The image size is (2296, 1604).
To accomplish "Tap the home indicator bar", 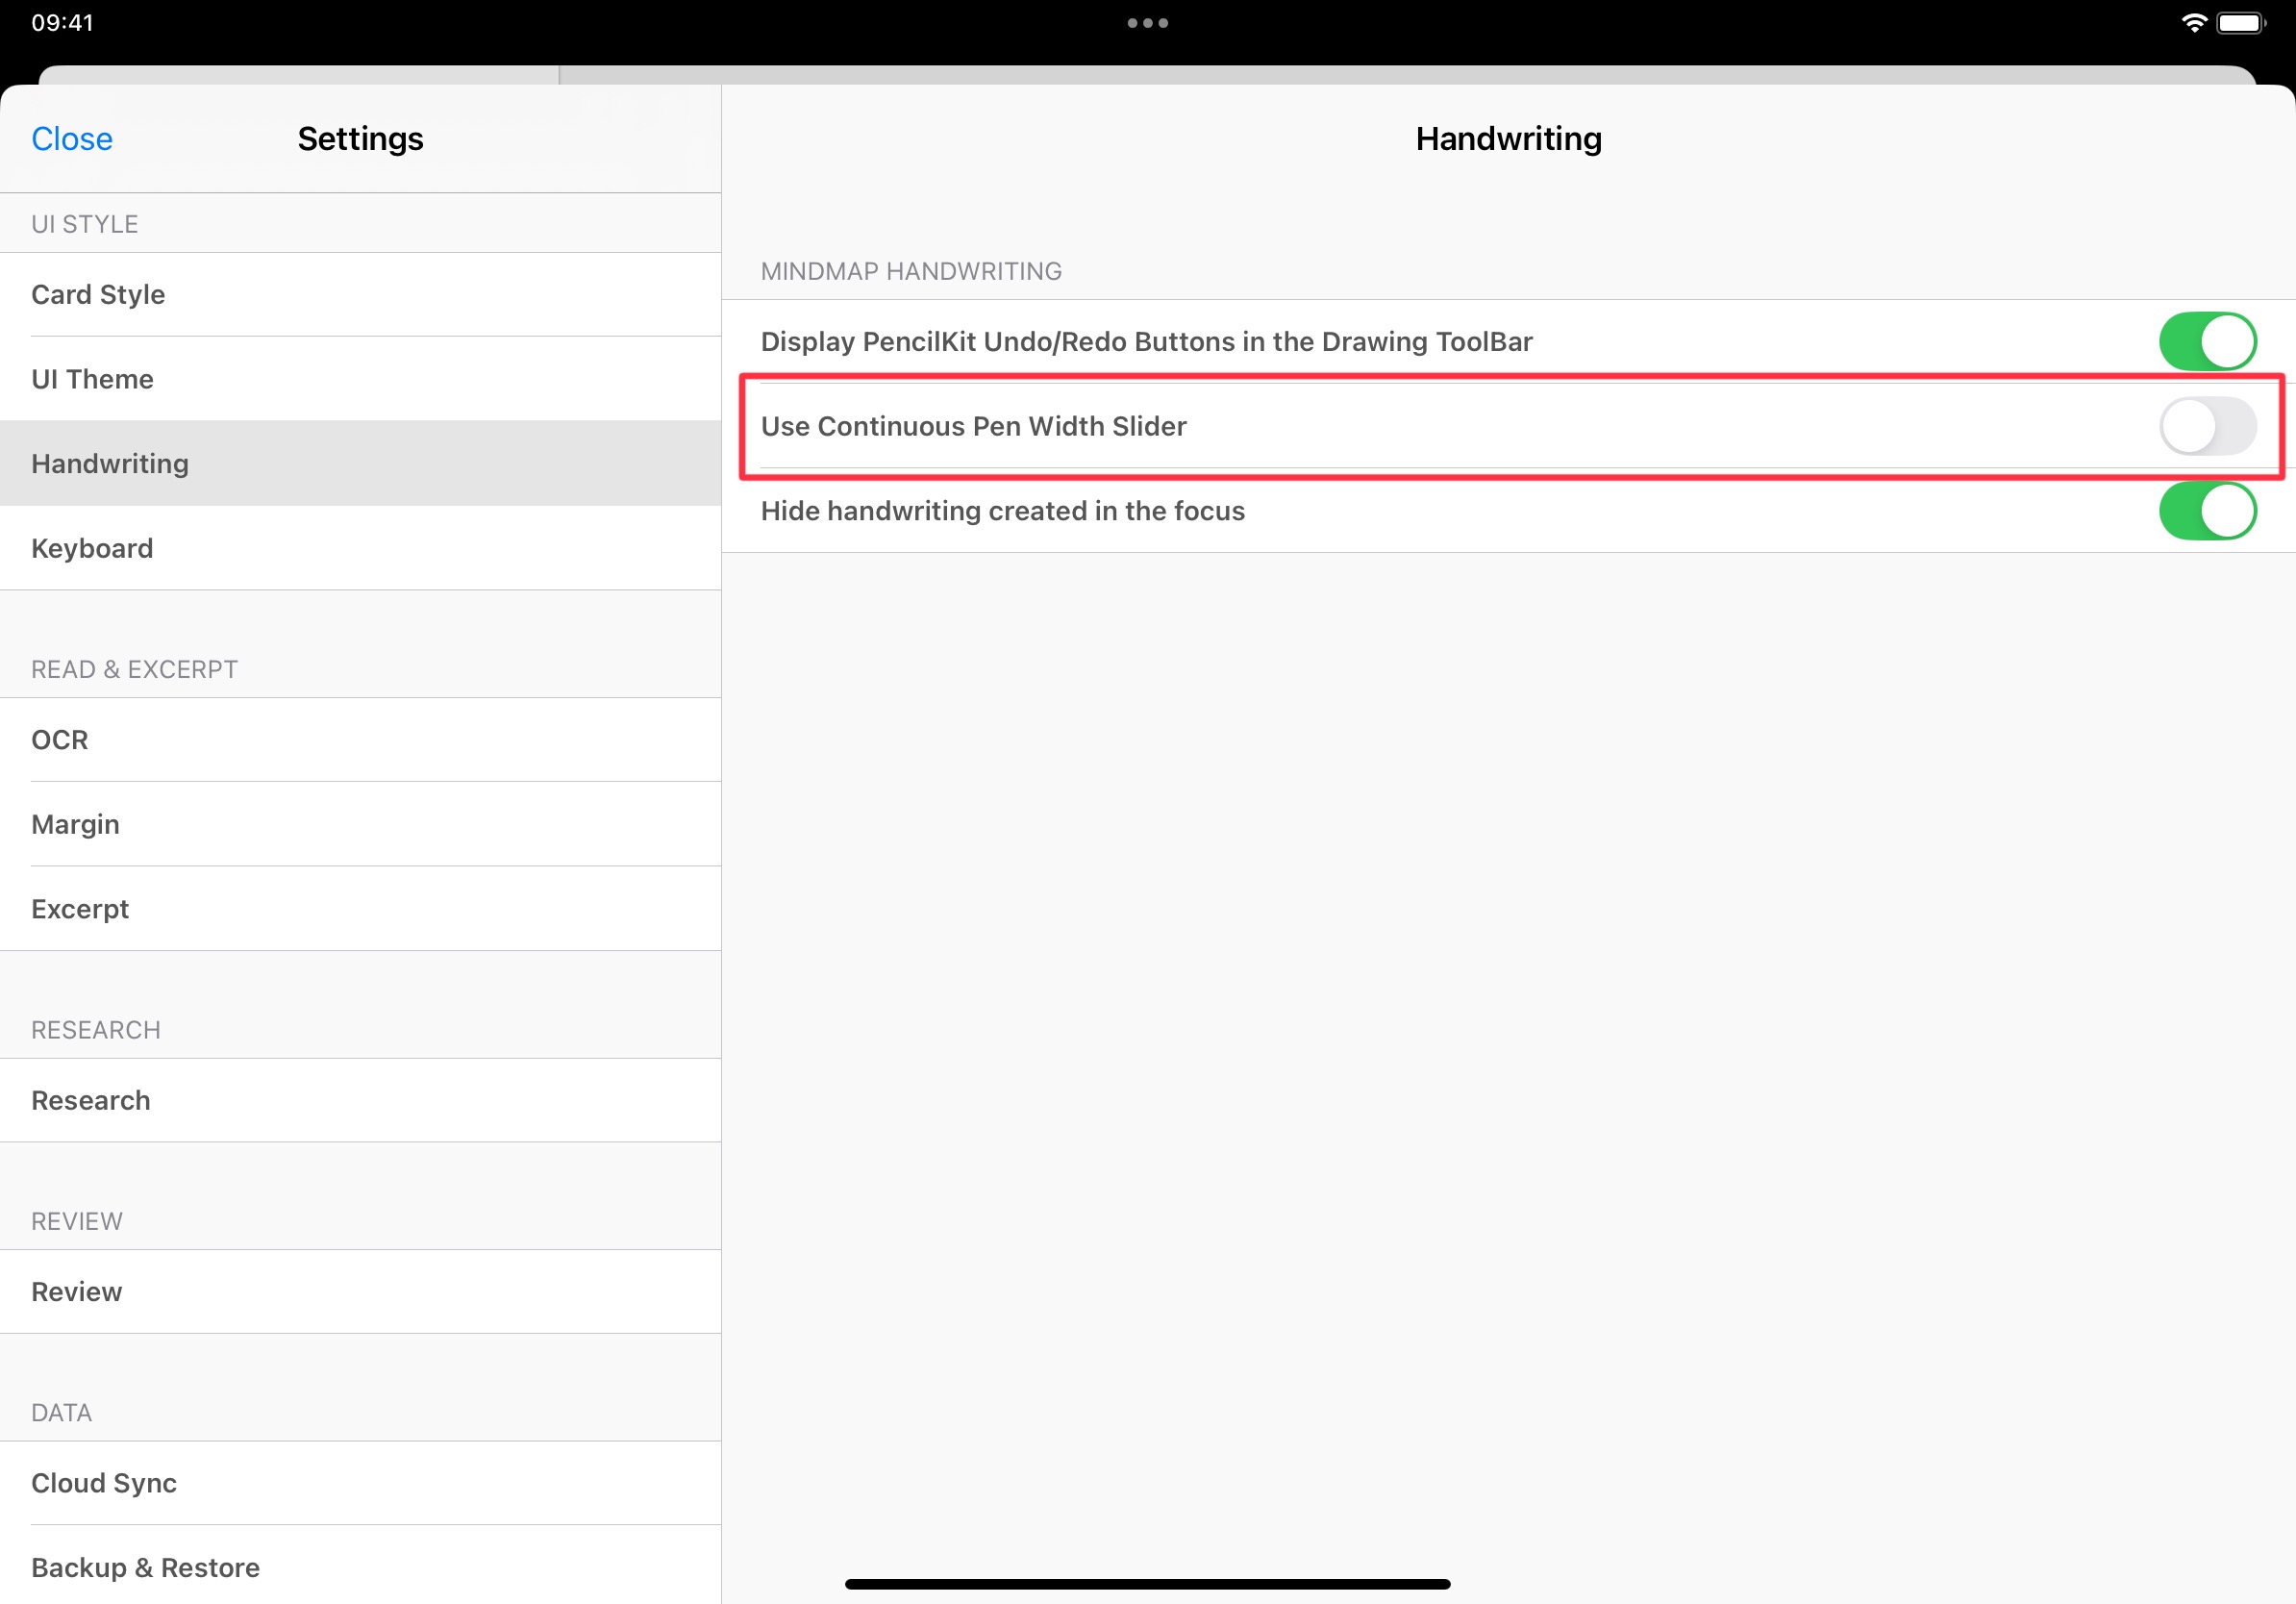I will (1147, 1584).
